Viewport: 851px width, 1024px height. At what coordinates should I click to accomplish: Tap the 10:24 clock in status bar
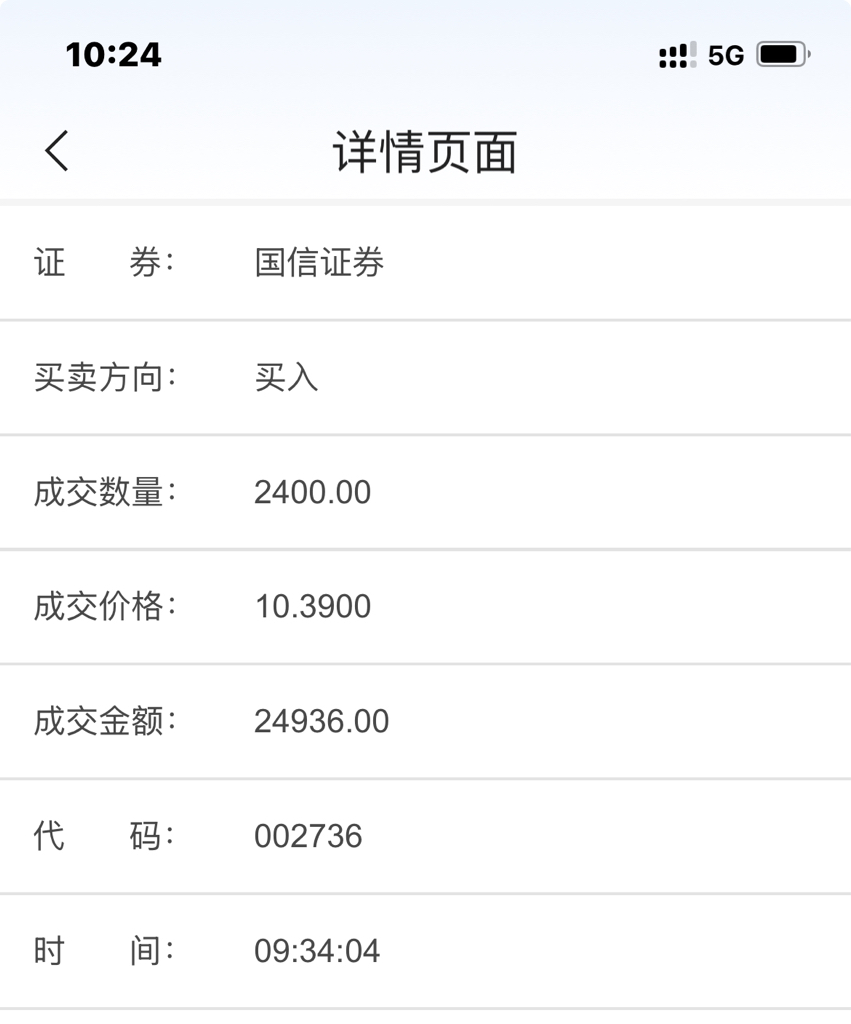coord(113,55)
